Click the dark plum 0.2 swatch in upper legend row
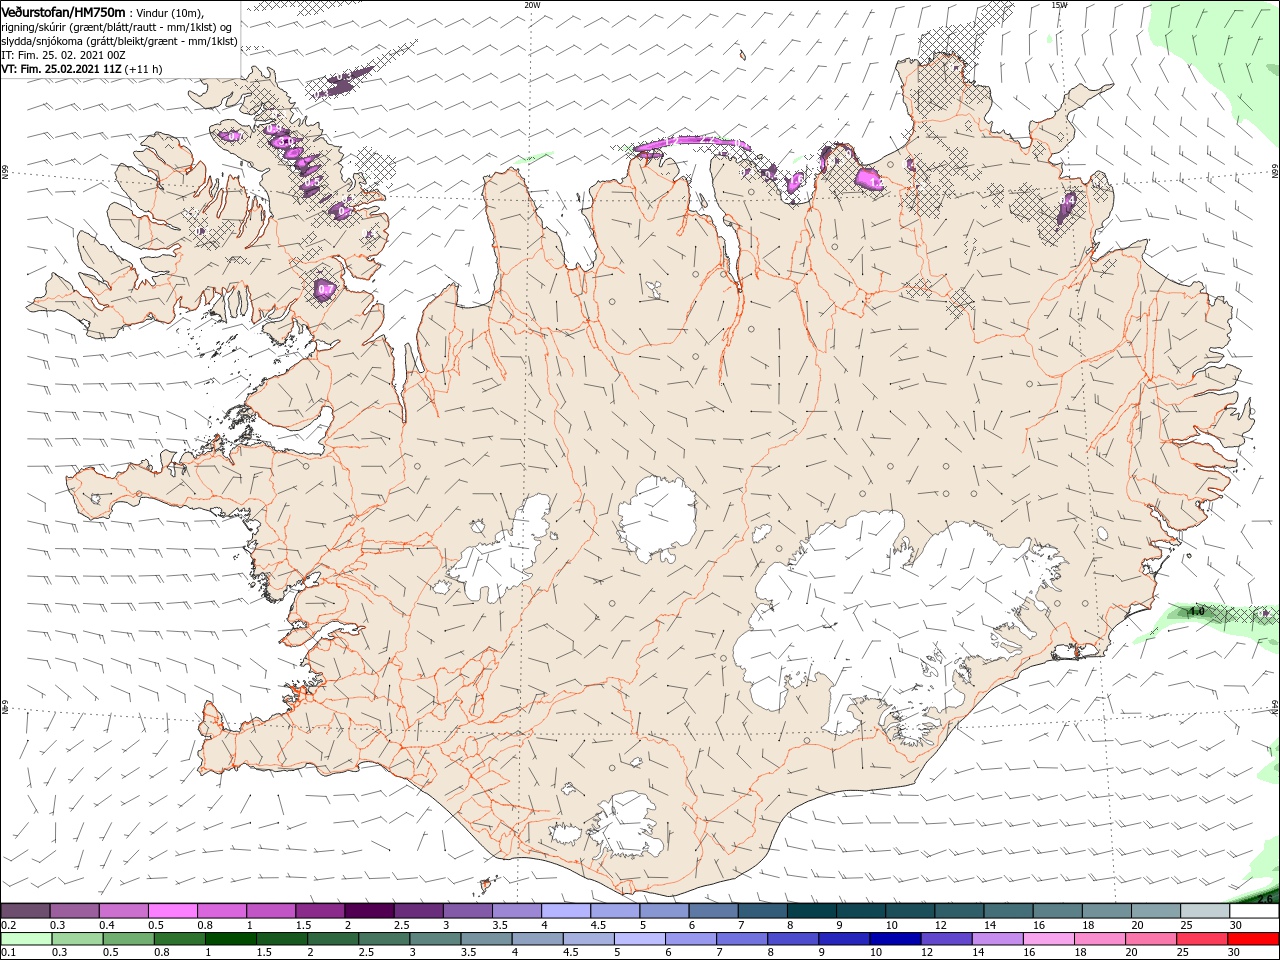Image resolution: width=1280 pixels, height=960 pixels. click(x=26, y=911)
